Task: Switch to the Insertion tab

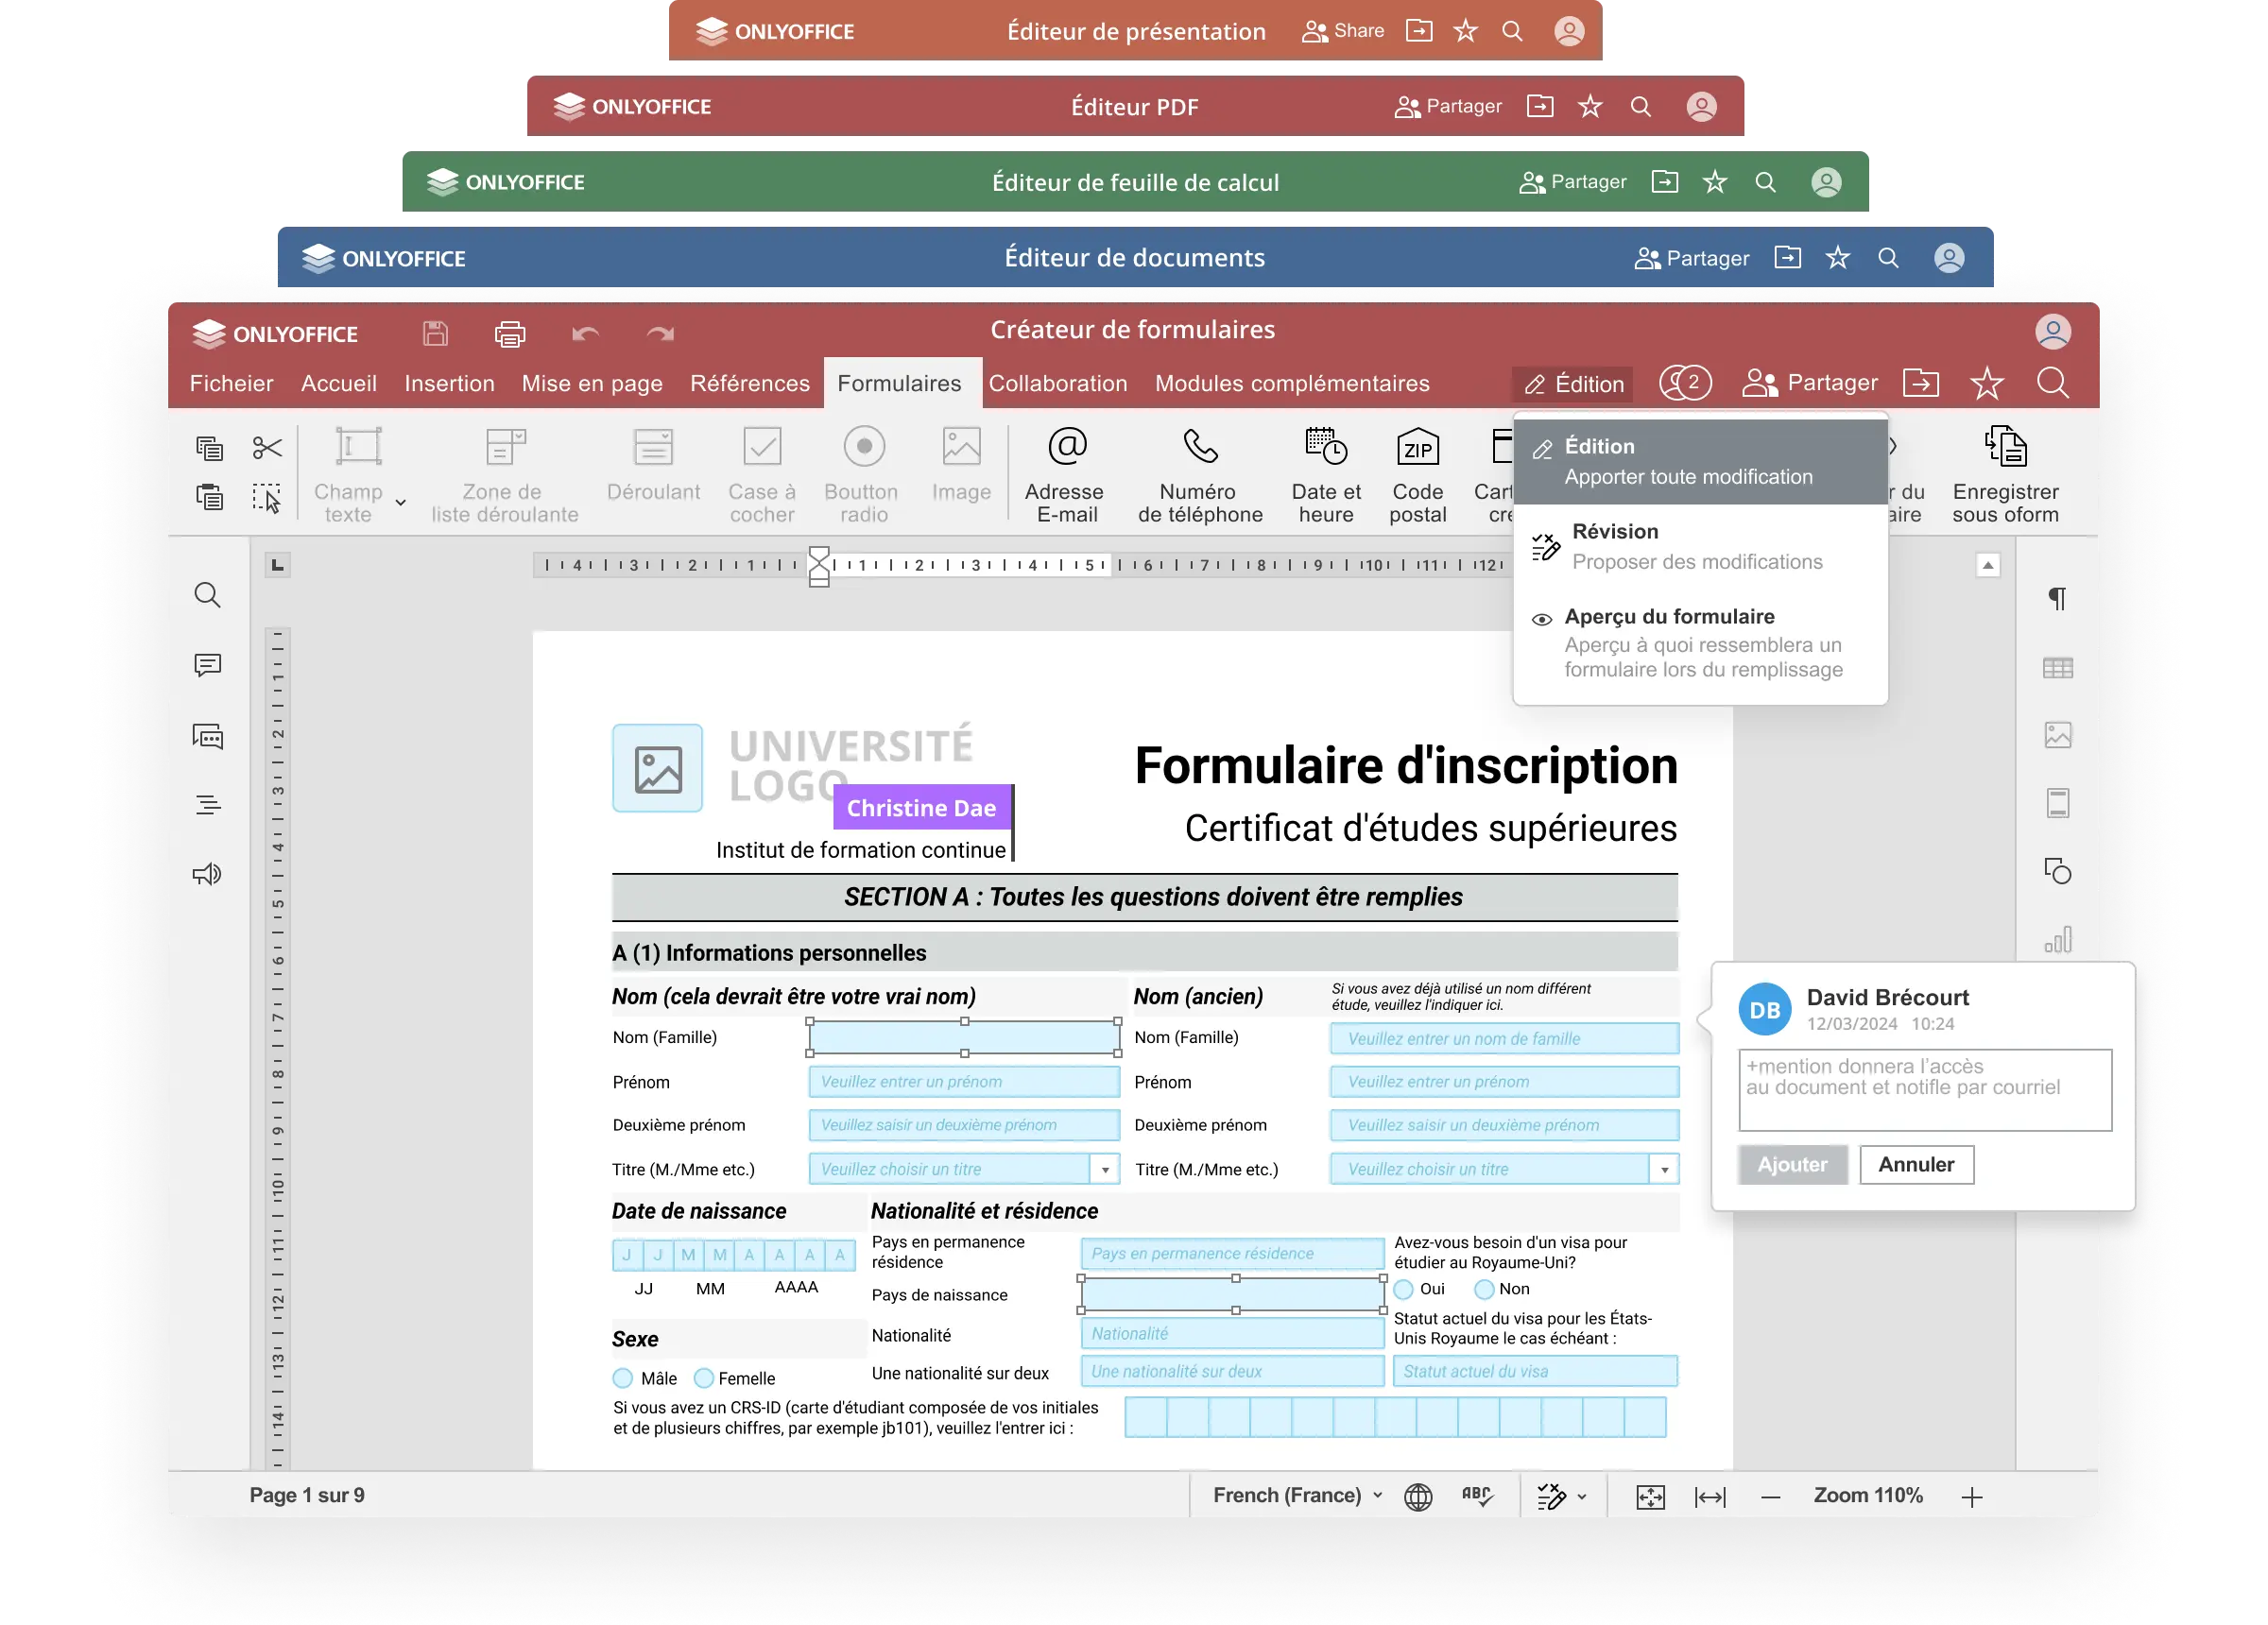Action: [x=449, y=383]
